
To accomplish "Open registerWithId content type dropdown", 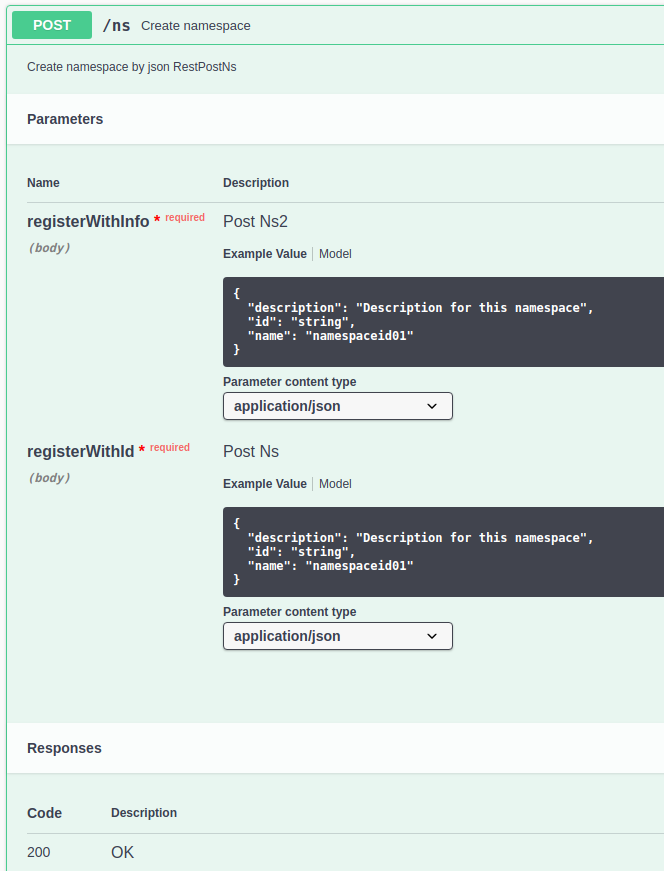I will click(x=338, y=636).
